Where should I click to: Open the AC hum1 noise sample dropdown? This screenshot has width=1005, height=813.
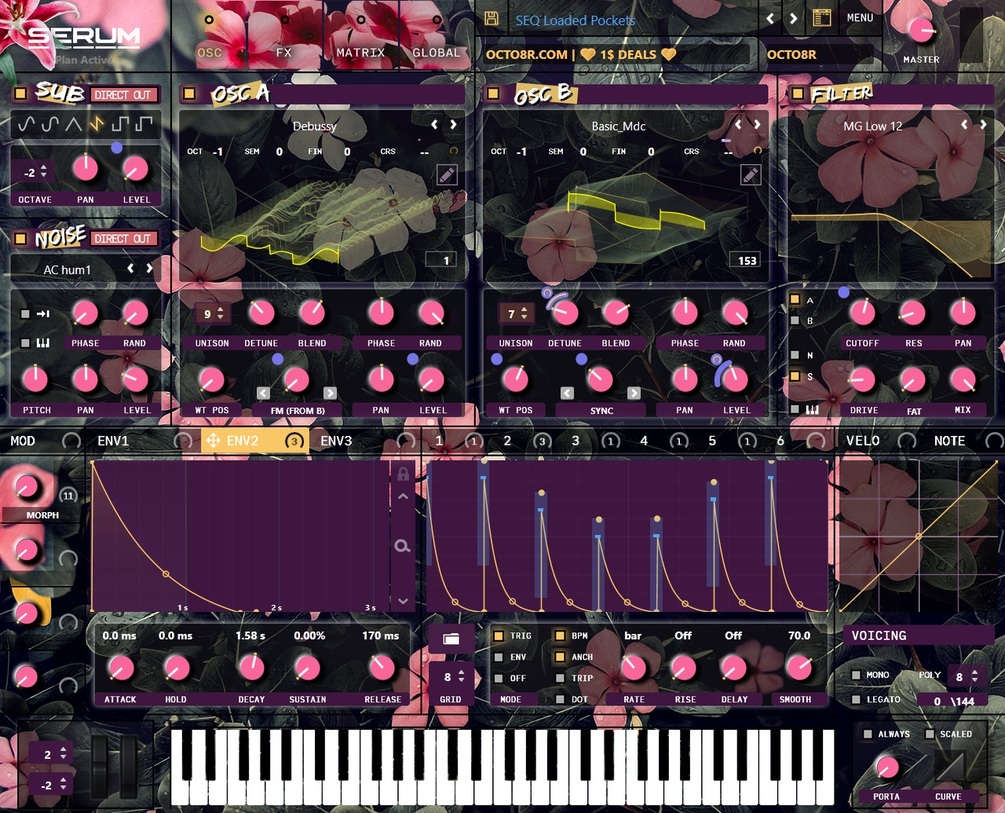[x=67, y=270]
